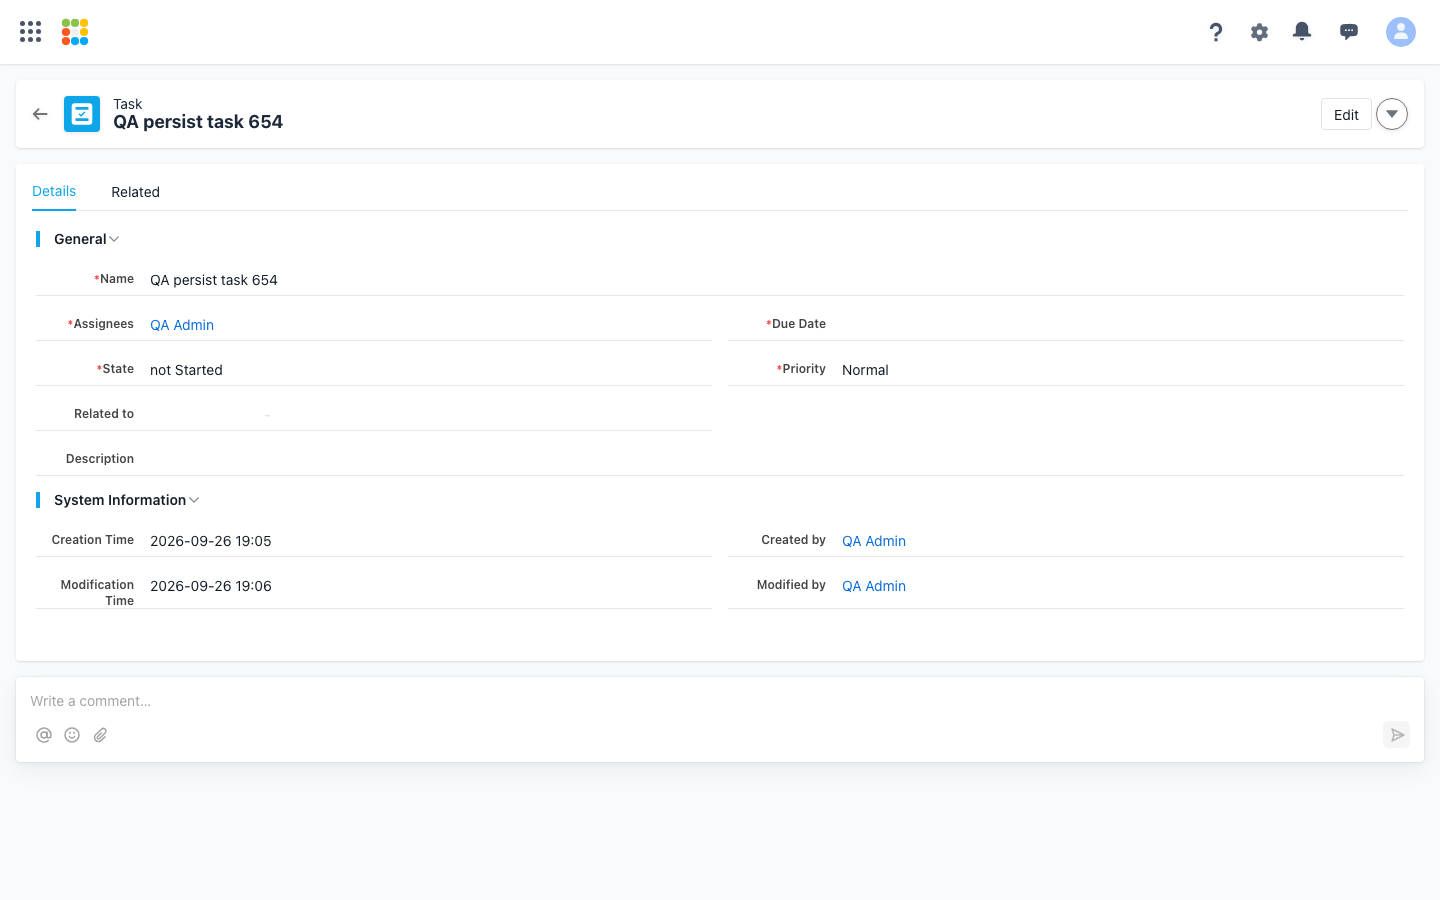Click the Description field label

click(x=100, y=459)
